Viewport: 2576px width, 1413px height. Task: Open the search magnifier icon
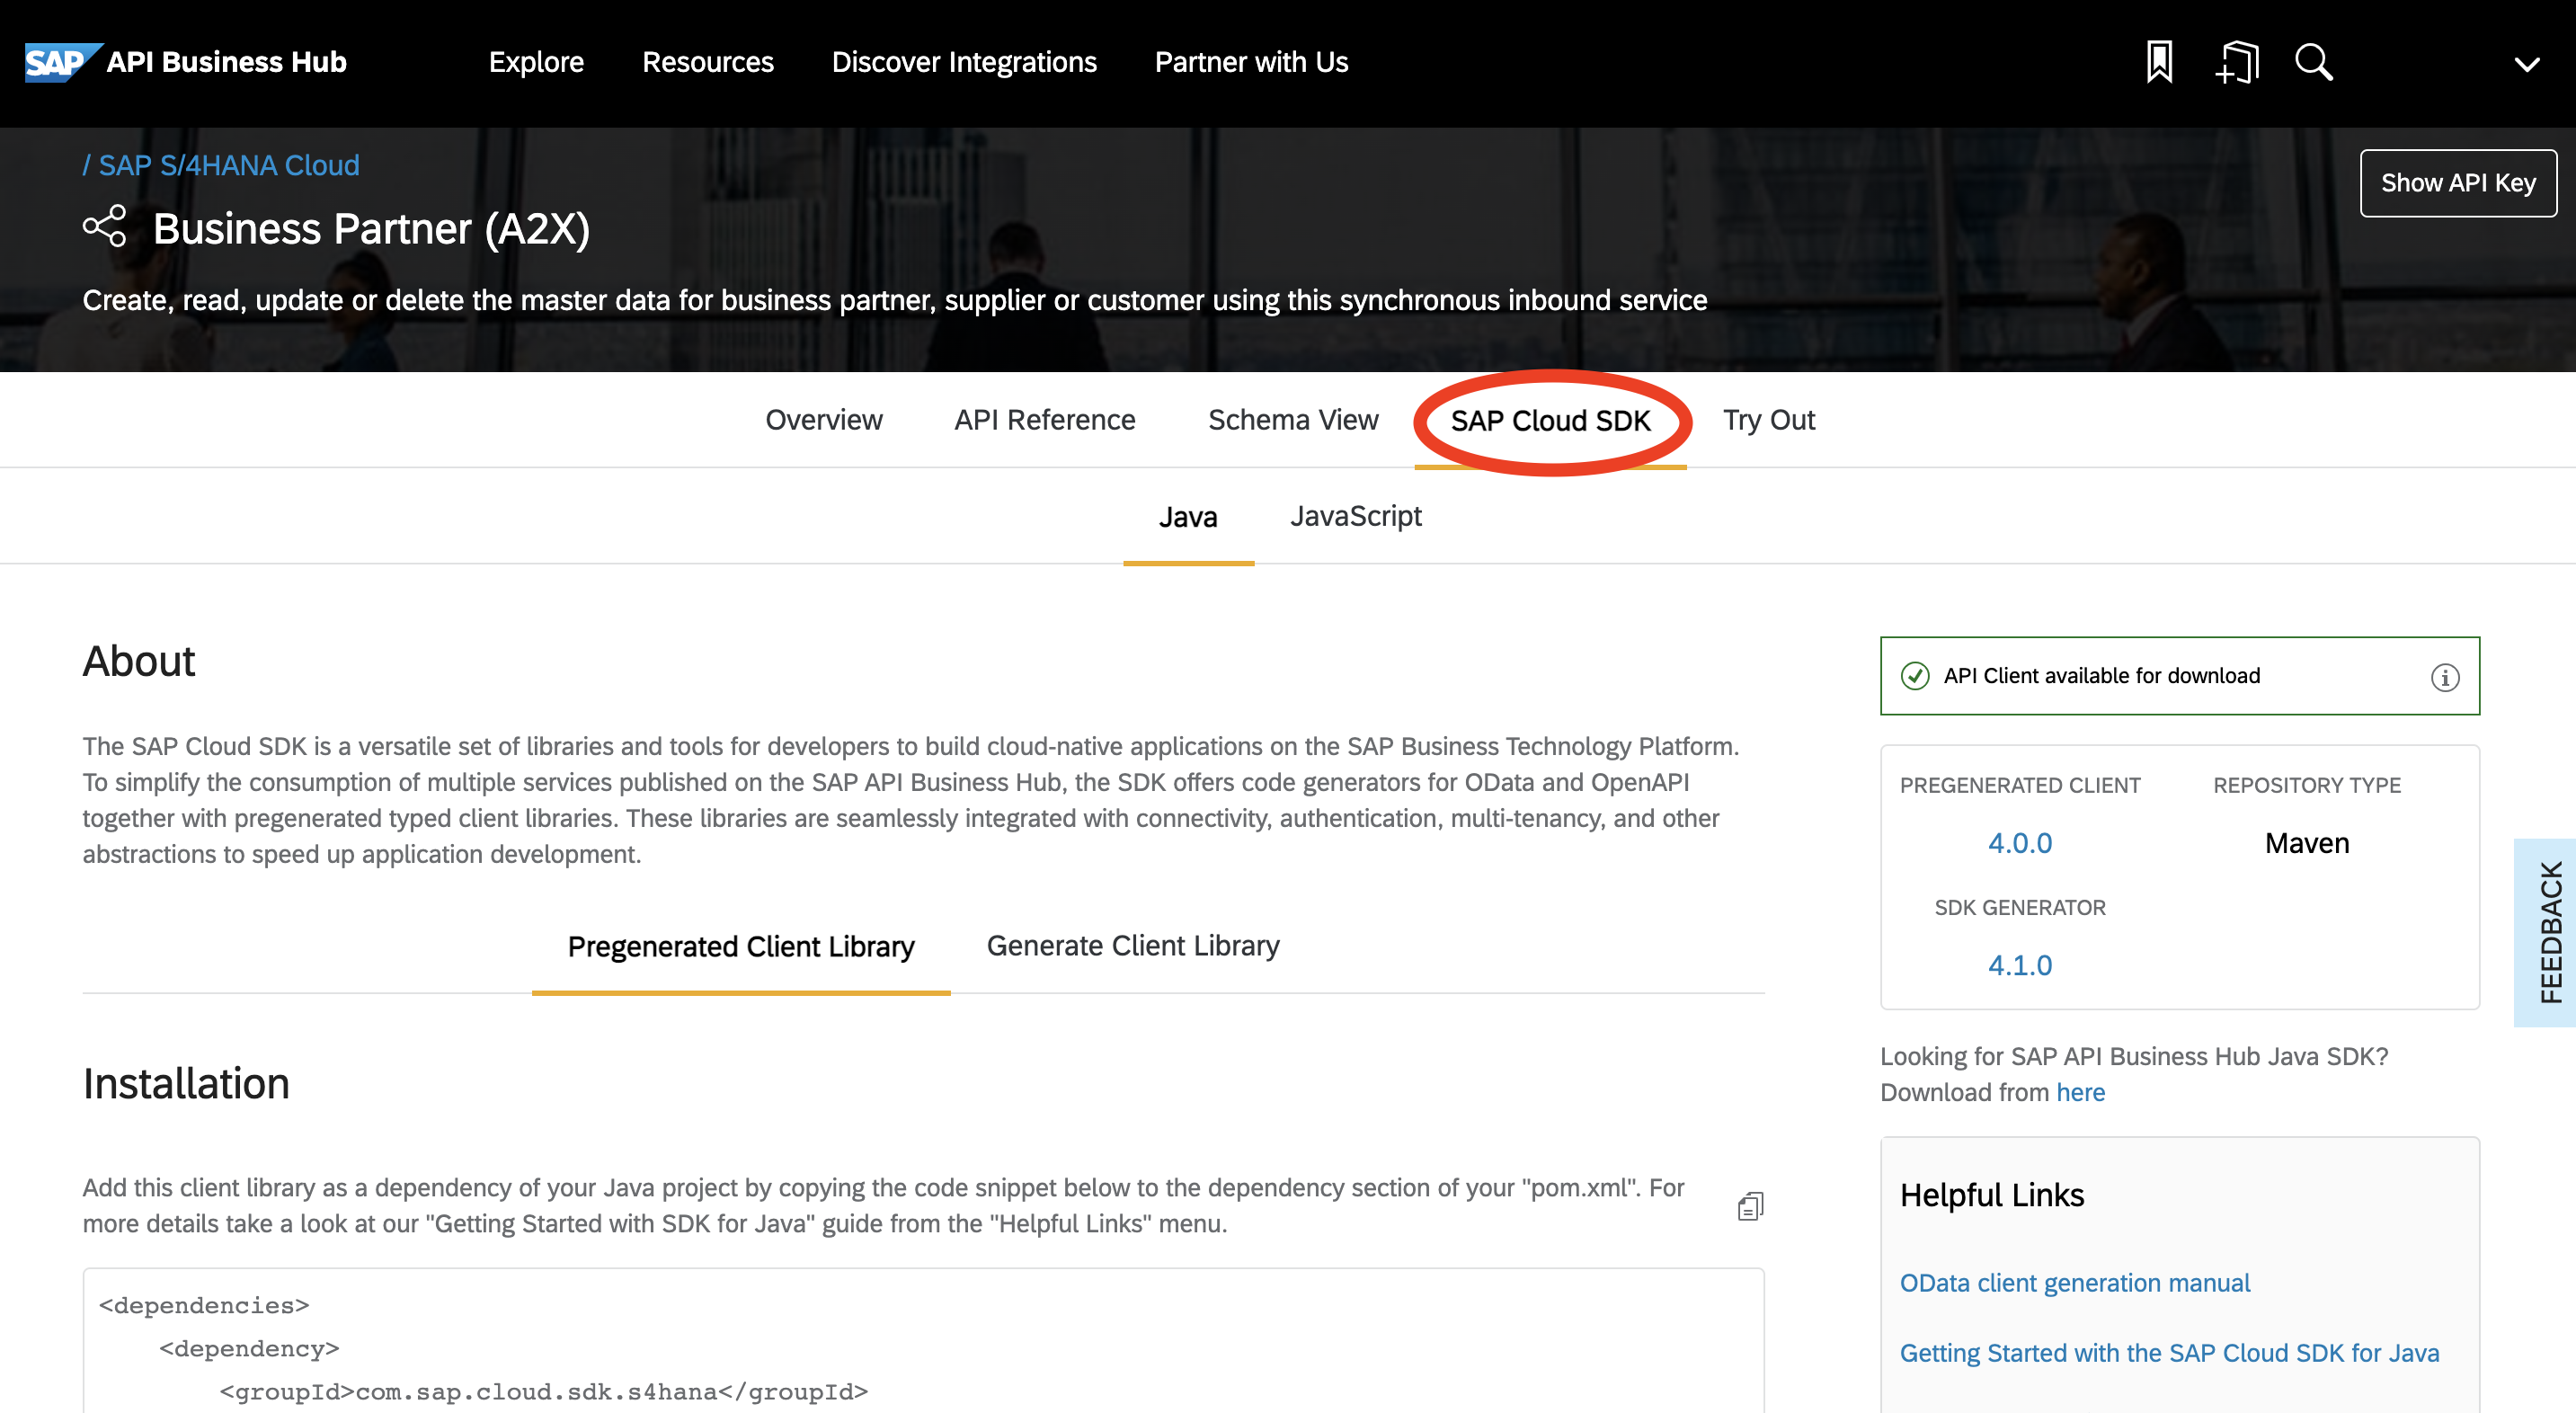click(2313, 62)
